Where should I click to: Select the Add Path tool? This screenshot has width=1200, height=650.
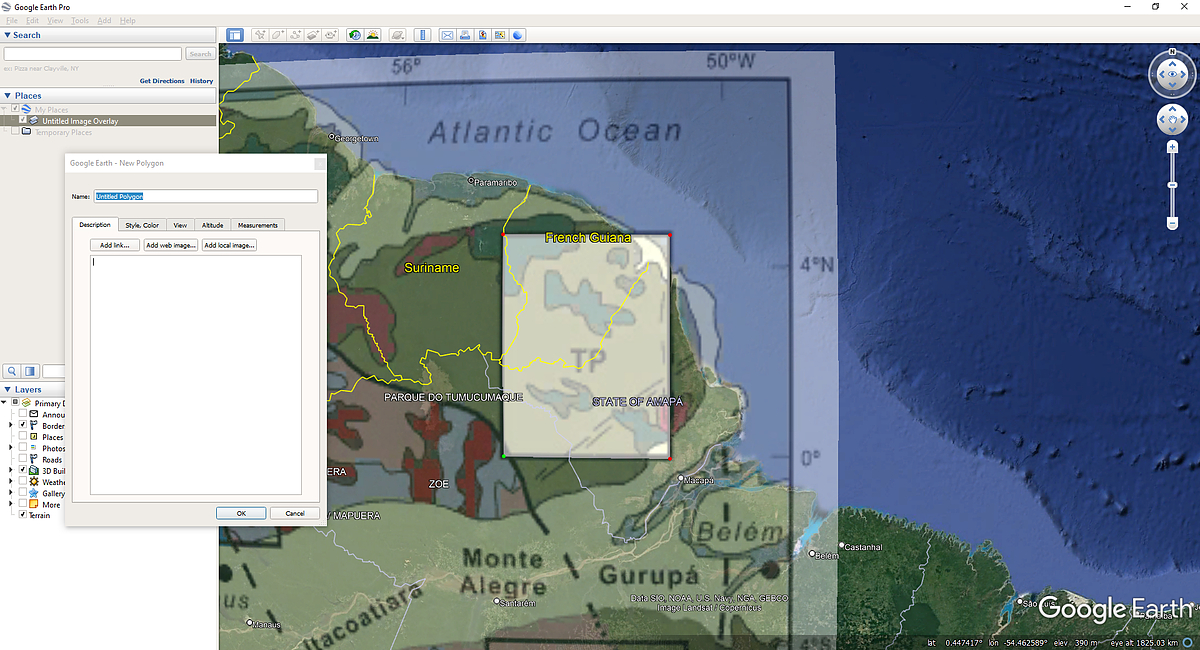pos(296,34)
